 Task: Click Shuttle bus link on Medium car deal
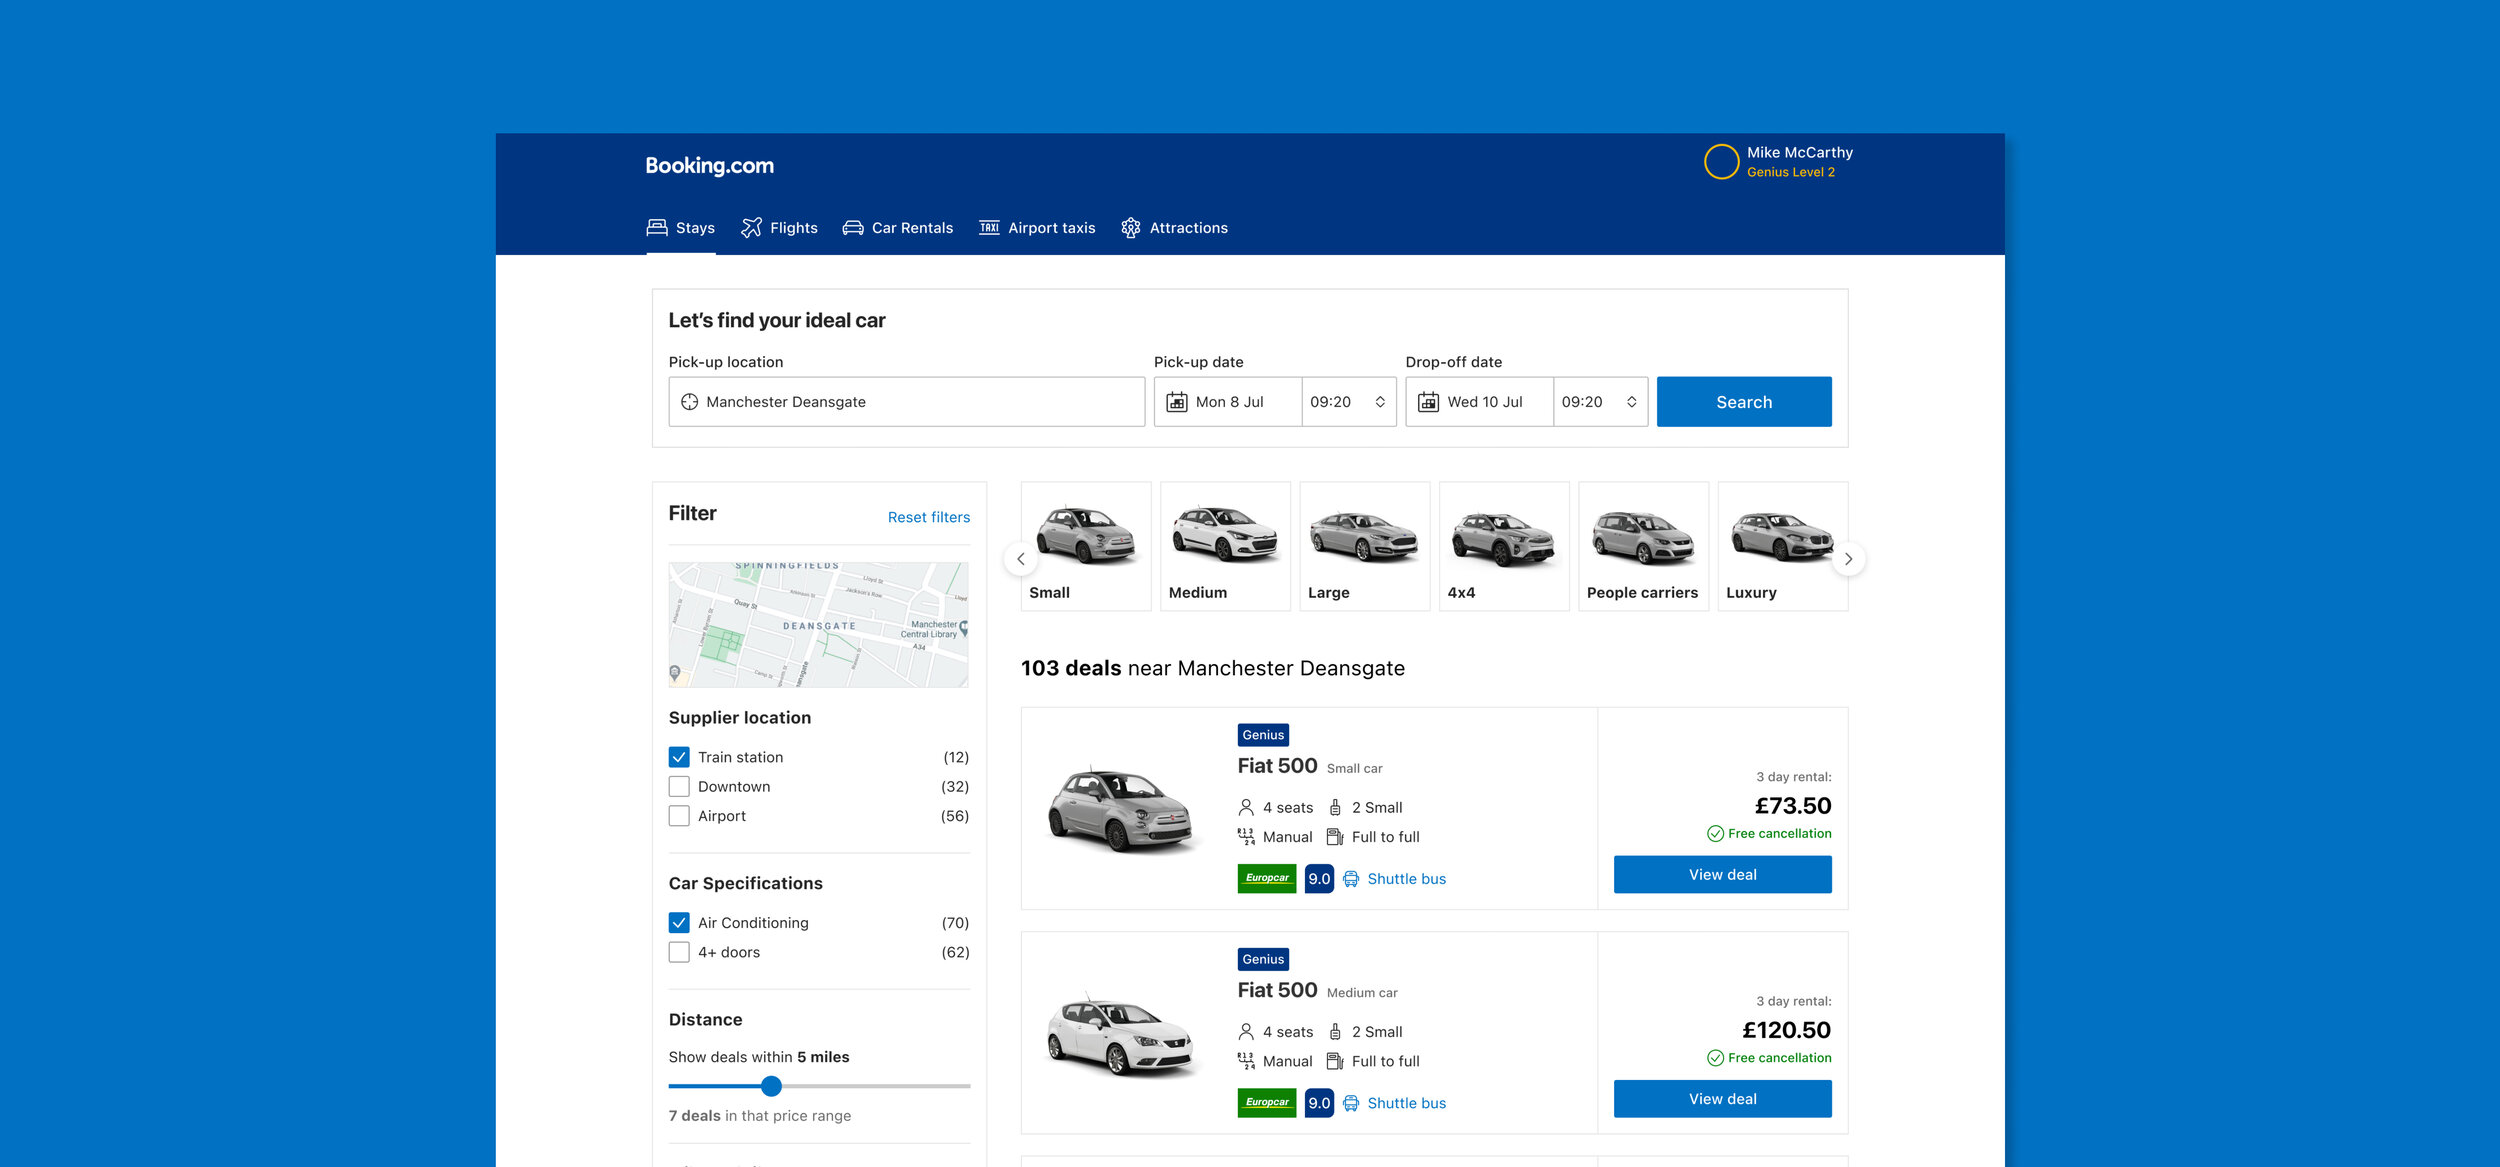click(1406, 1103)
